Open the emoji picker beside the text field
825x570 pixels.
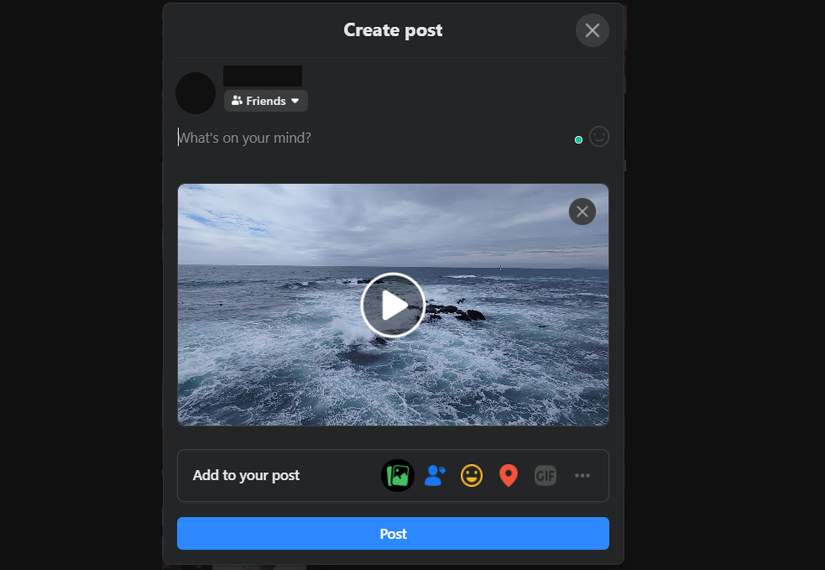pyautogui.click(x=599, y=137)
